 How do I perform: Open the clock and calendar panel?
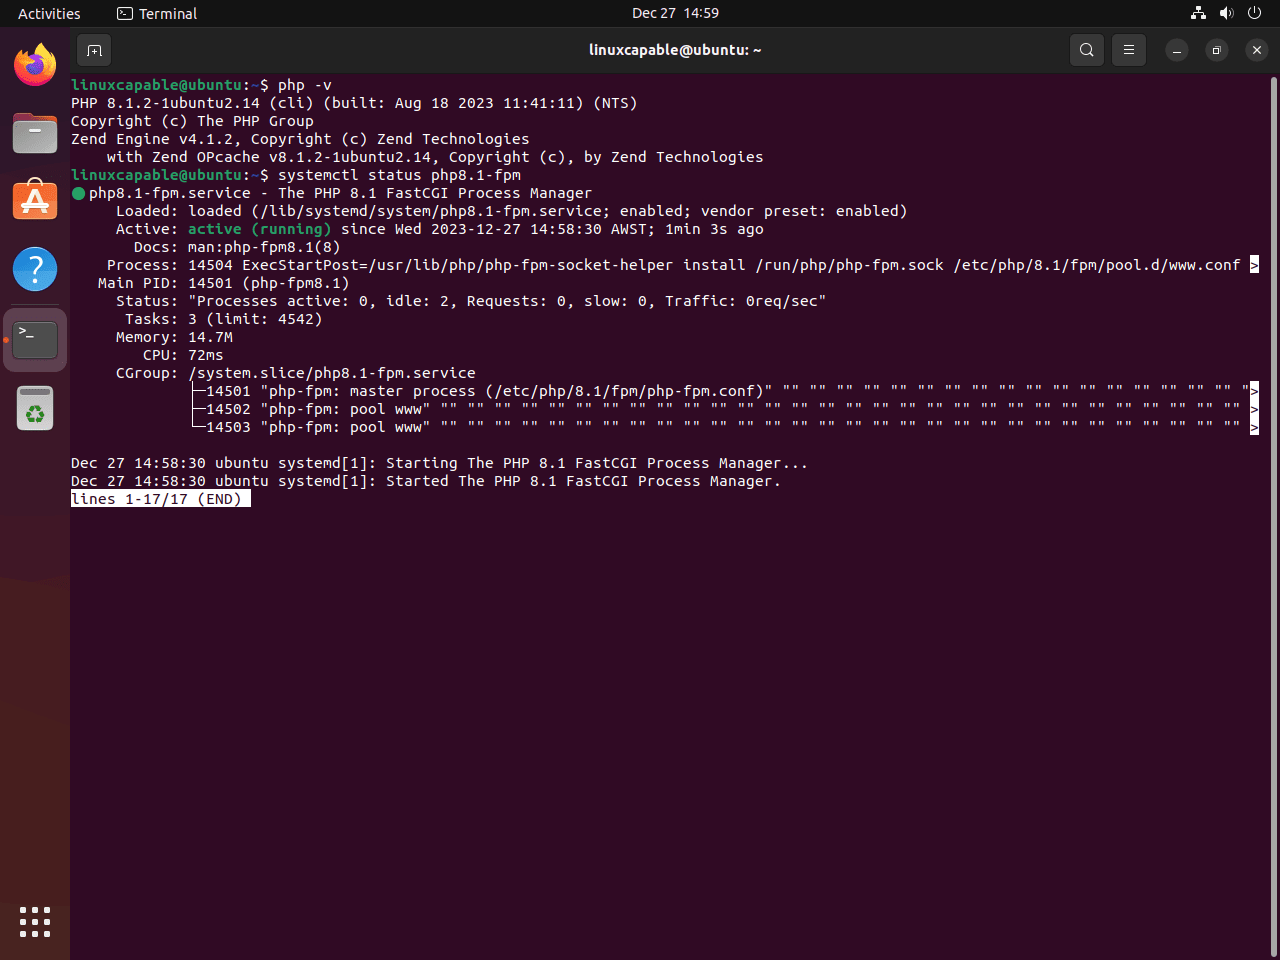pyautogui.click(x=675, y=13)
